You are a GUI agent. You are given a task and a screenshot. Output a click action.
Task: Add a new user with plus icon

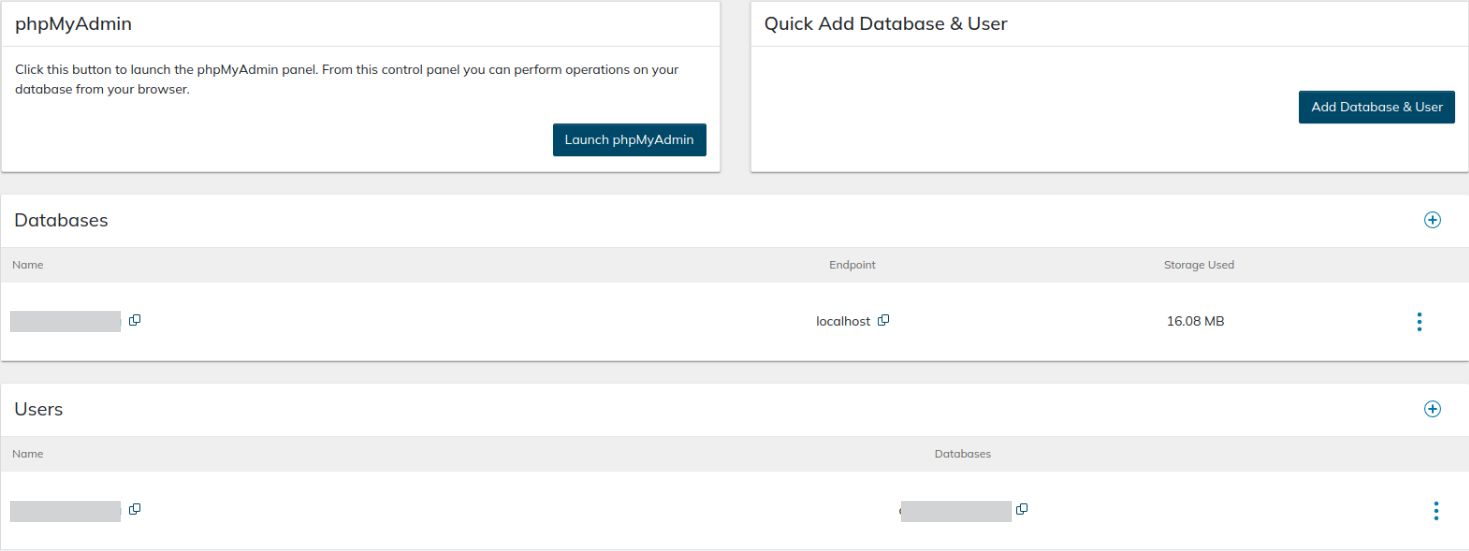(1432, 409)
